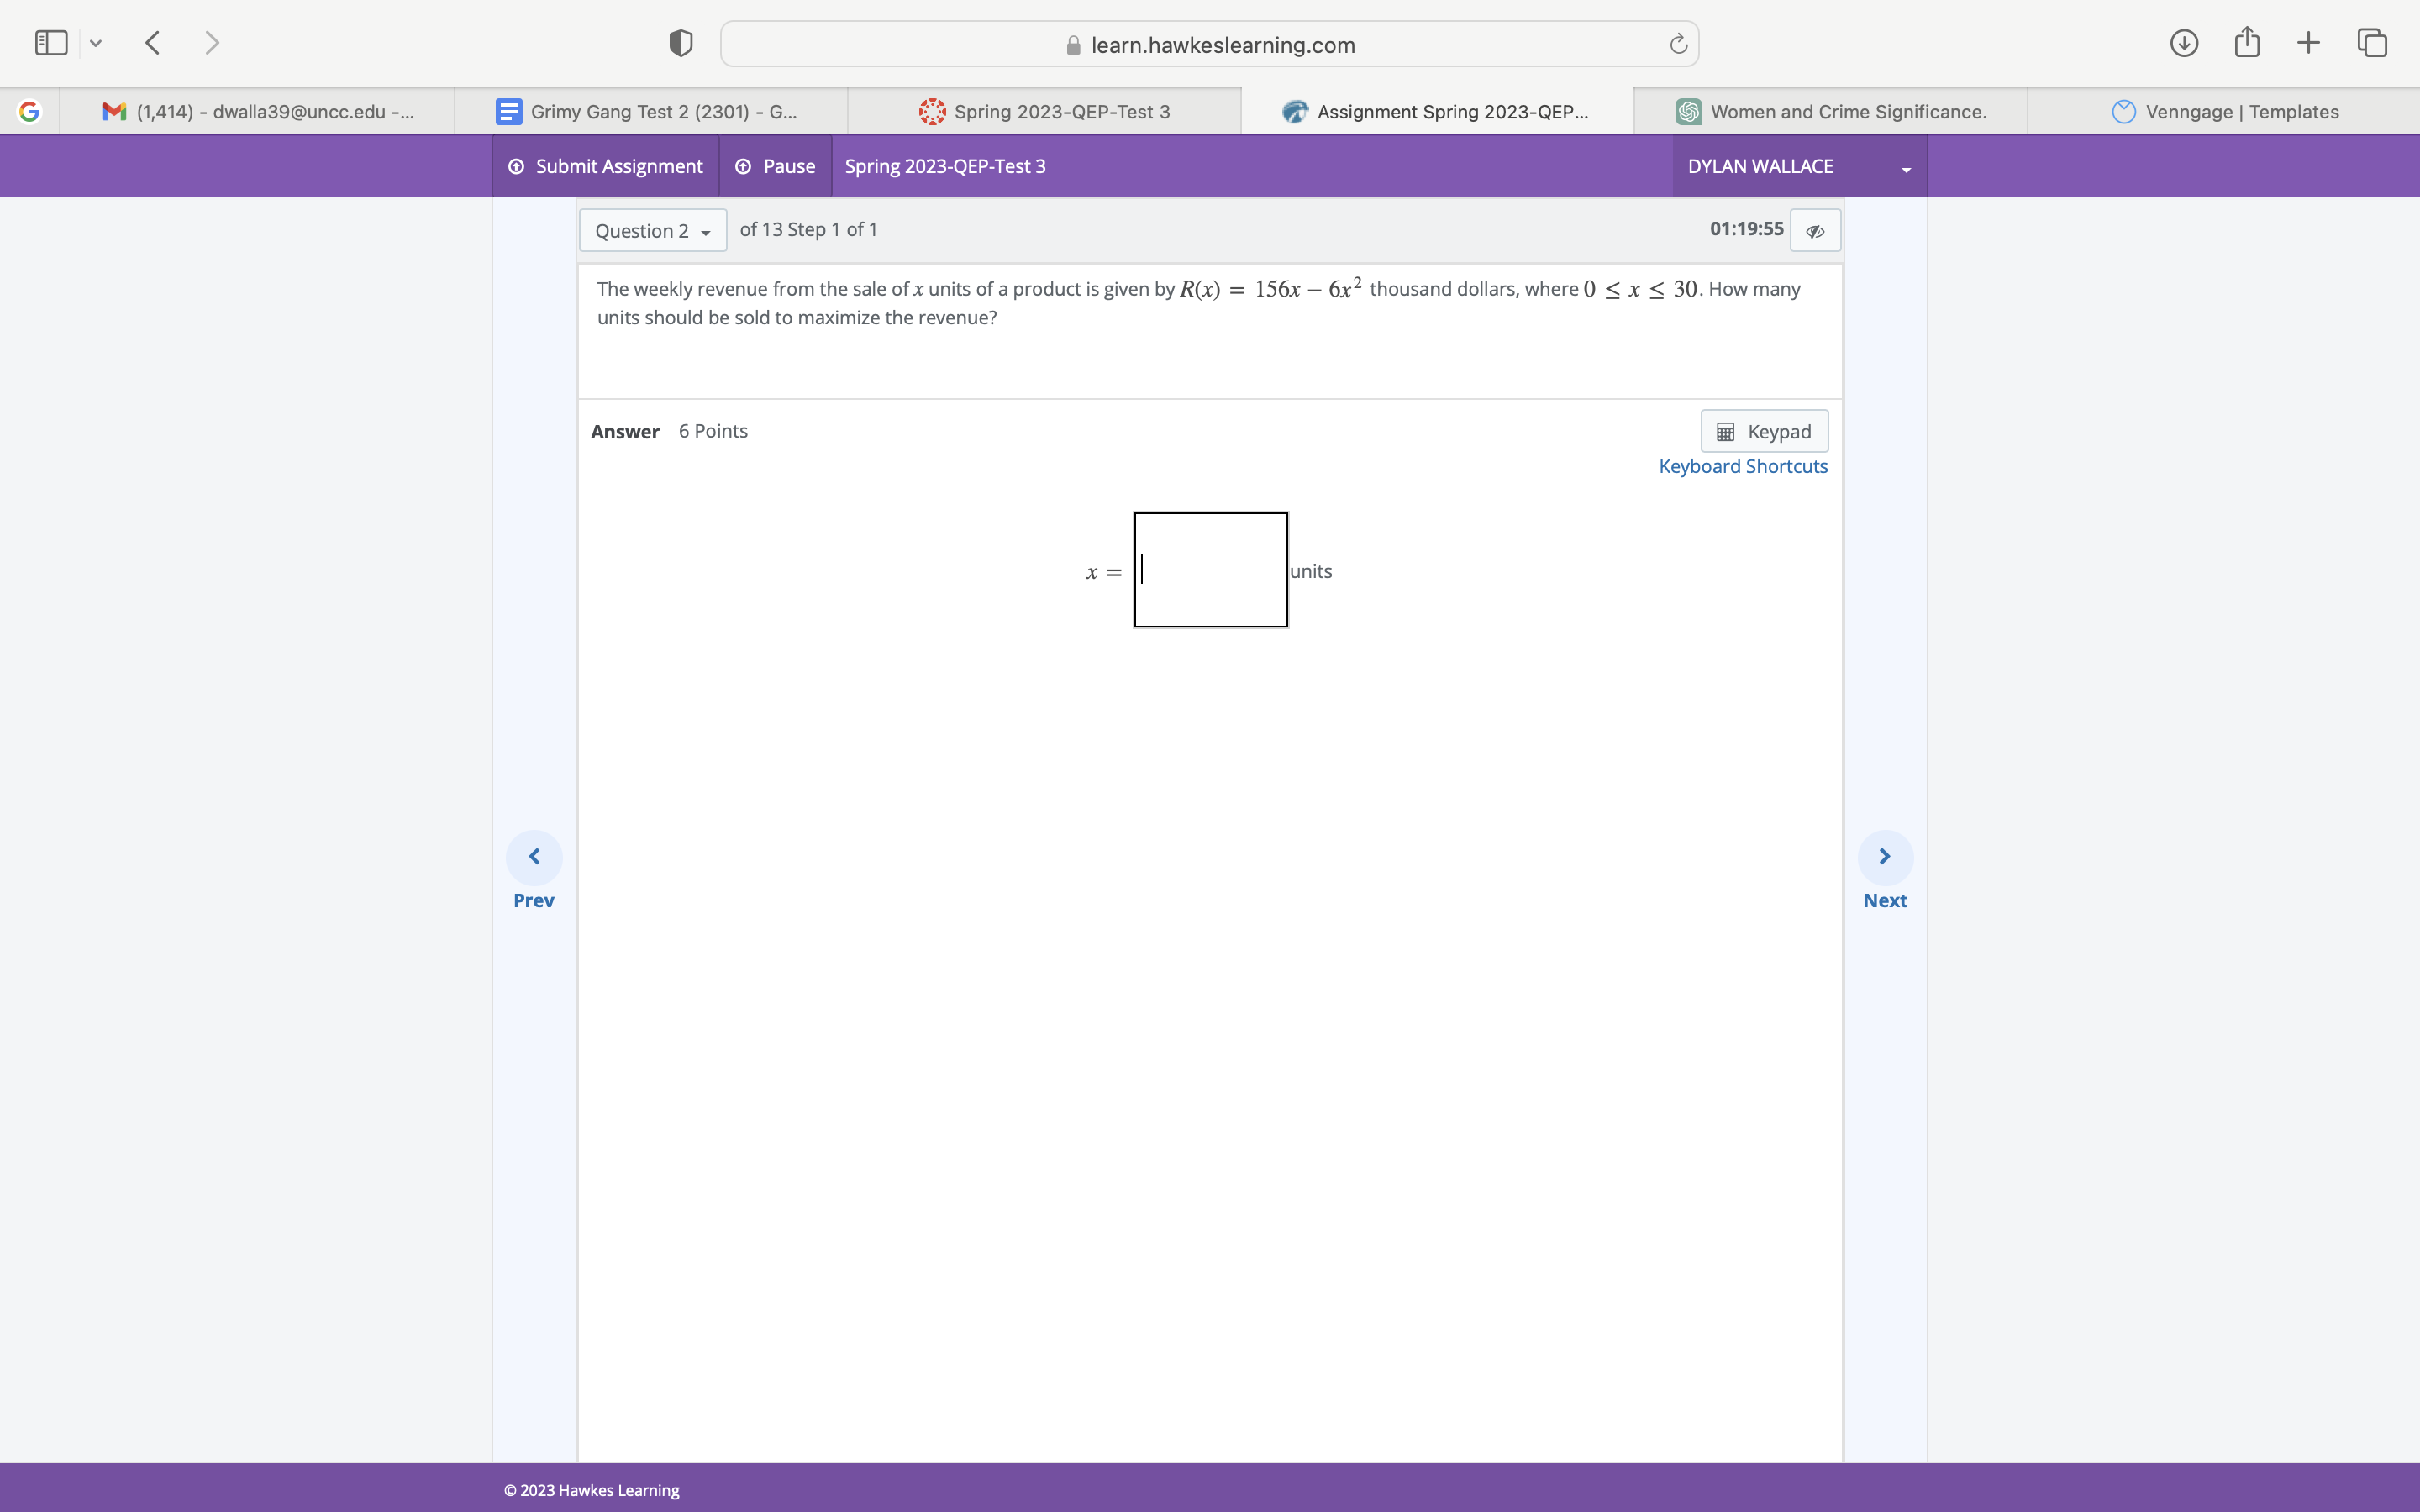Click the Share icon
Image resolution: width=2420 pixels, height=1512 pixels.
click(2246, 42)
